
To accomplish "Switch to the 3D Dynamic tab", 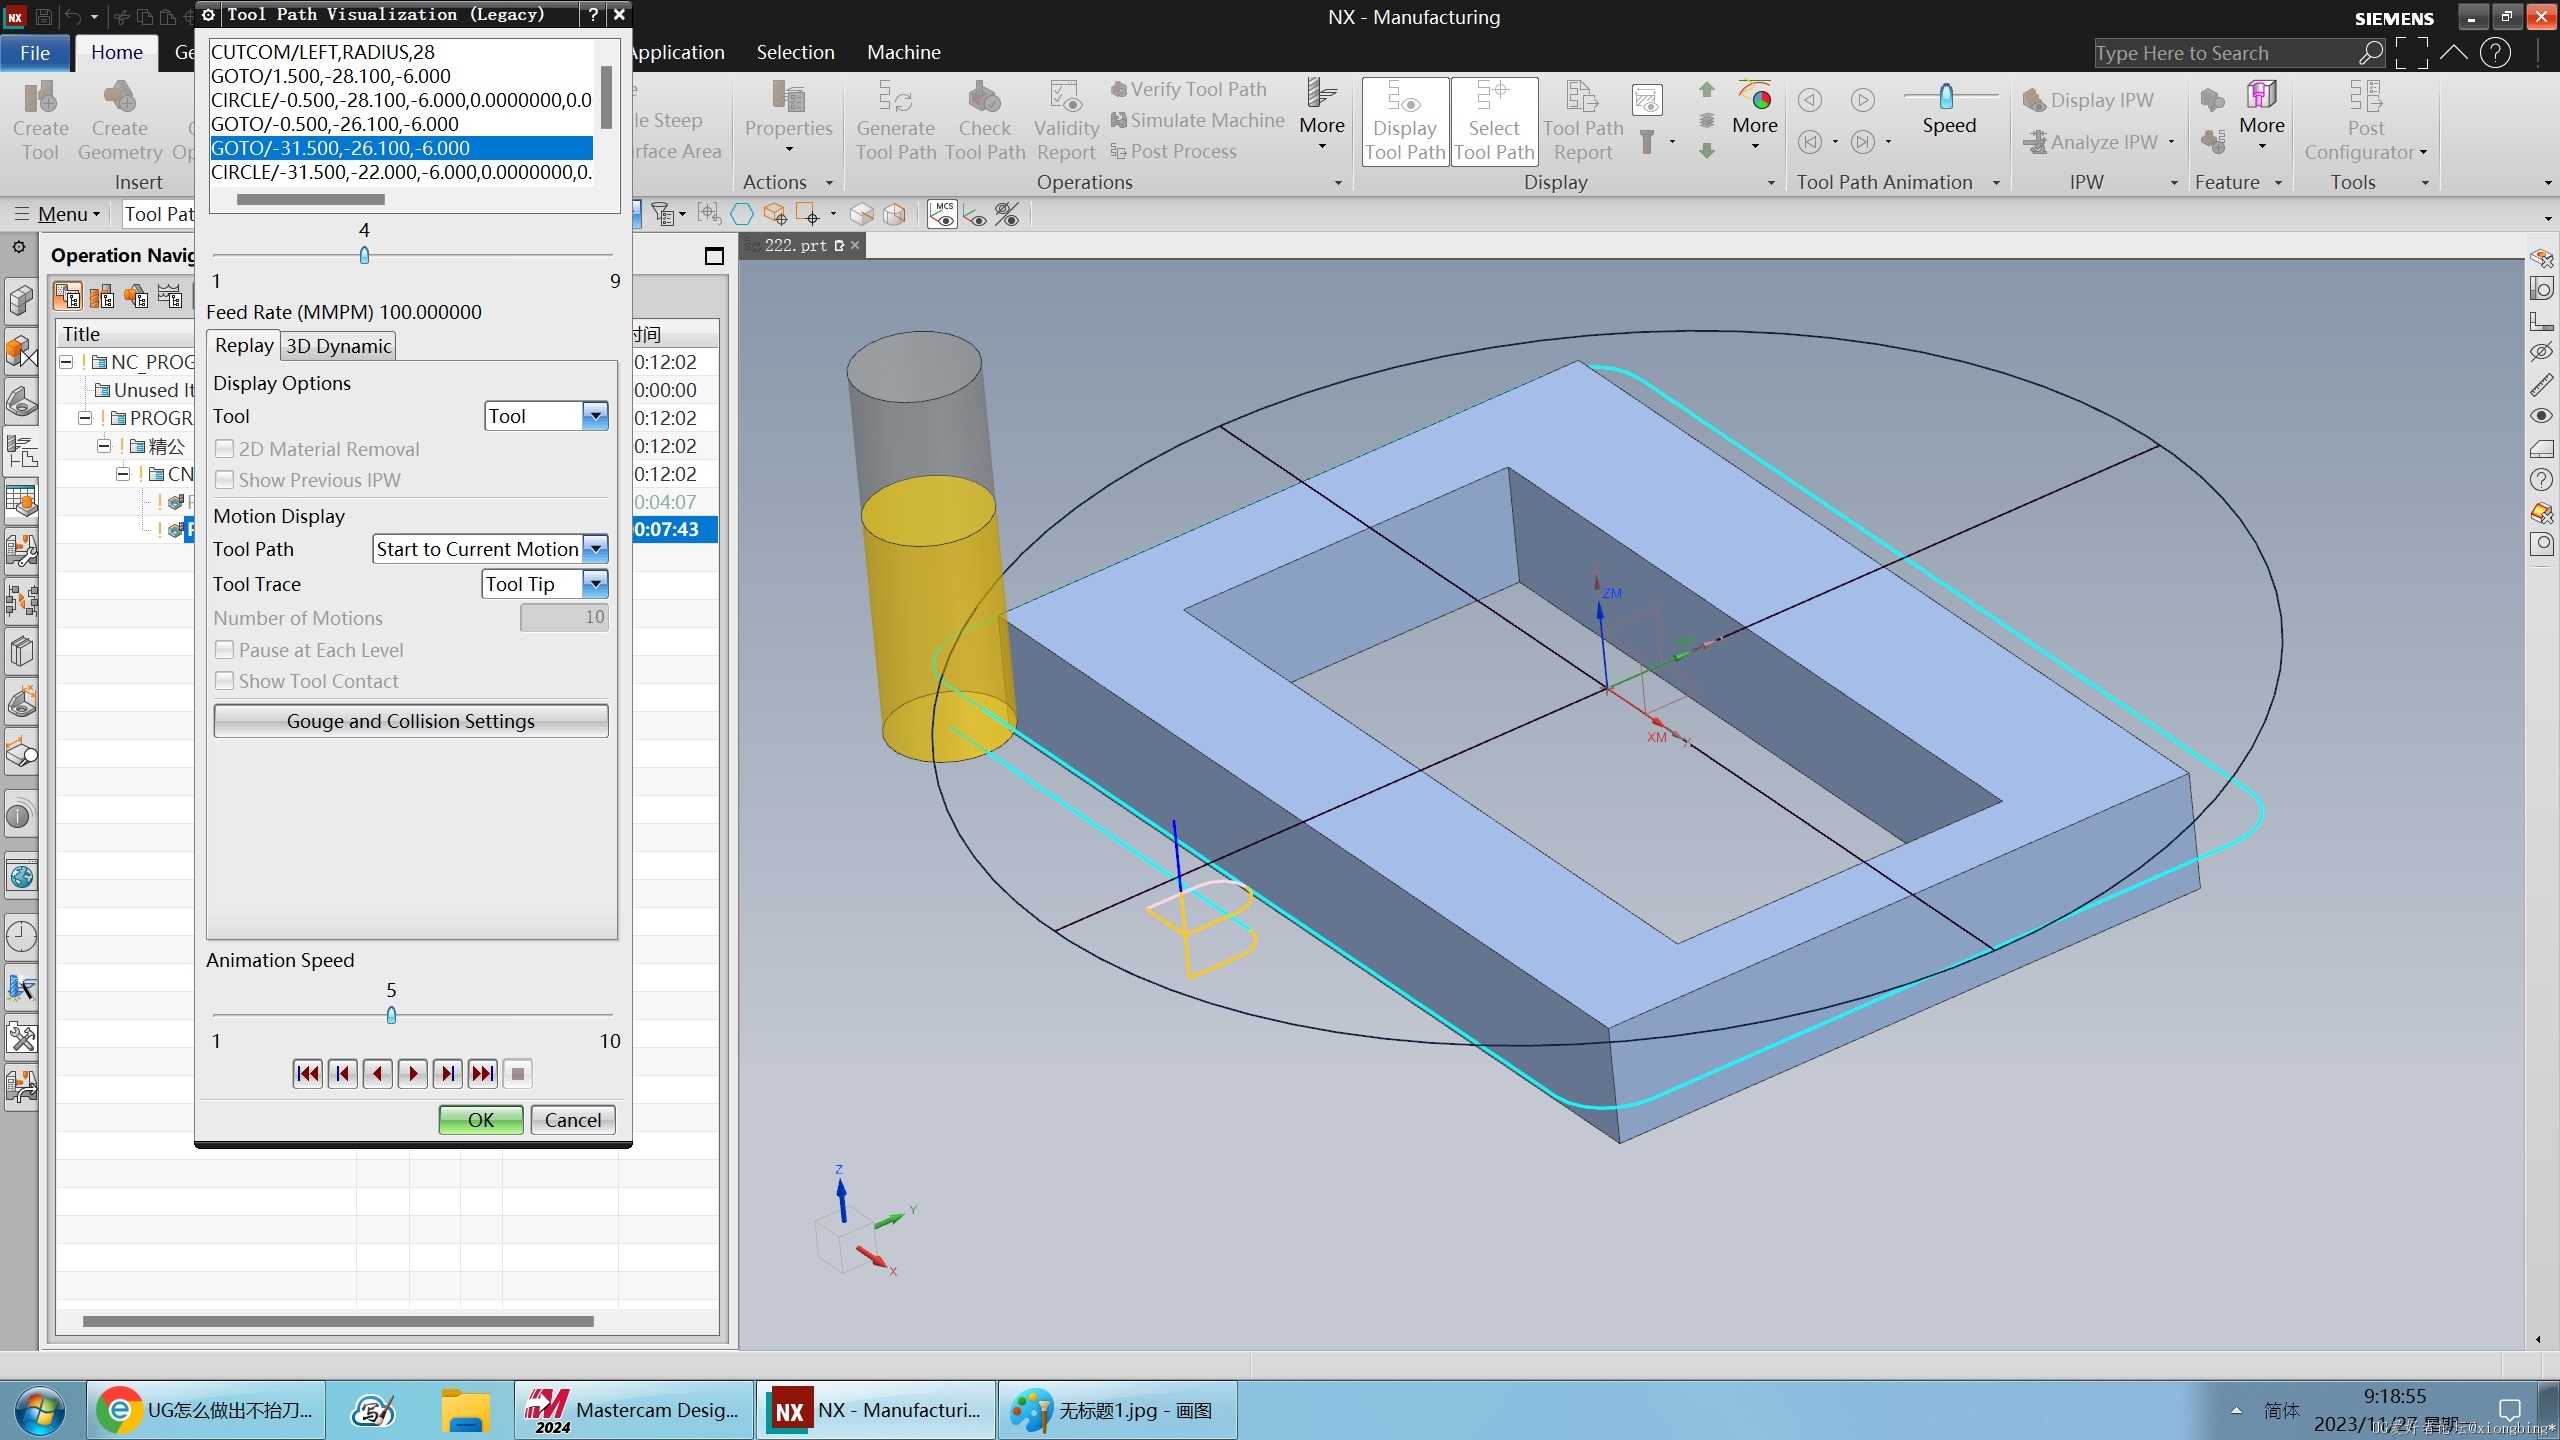I will pyautogui.click(x=338, y=346).
